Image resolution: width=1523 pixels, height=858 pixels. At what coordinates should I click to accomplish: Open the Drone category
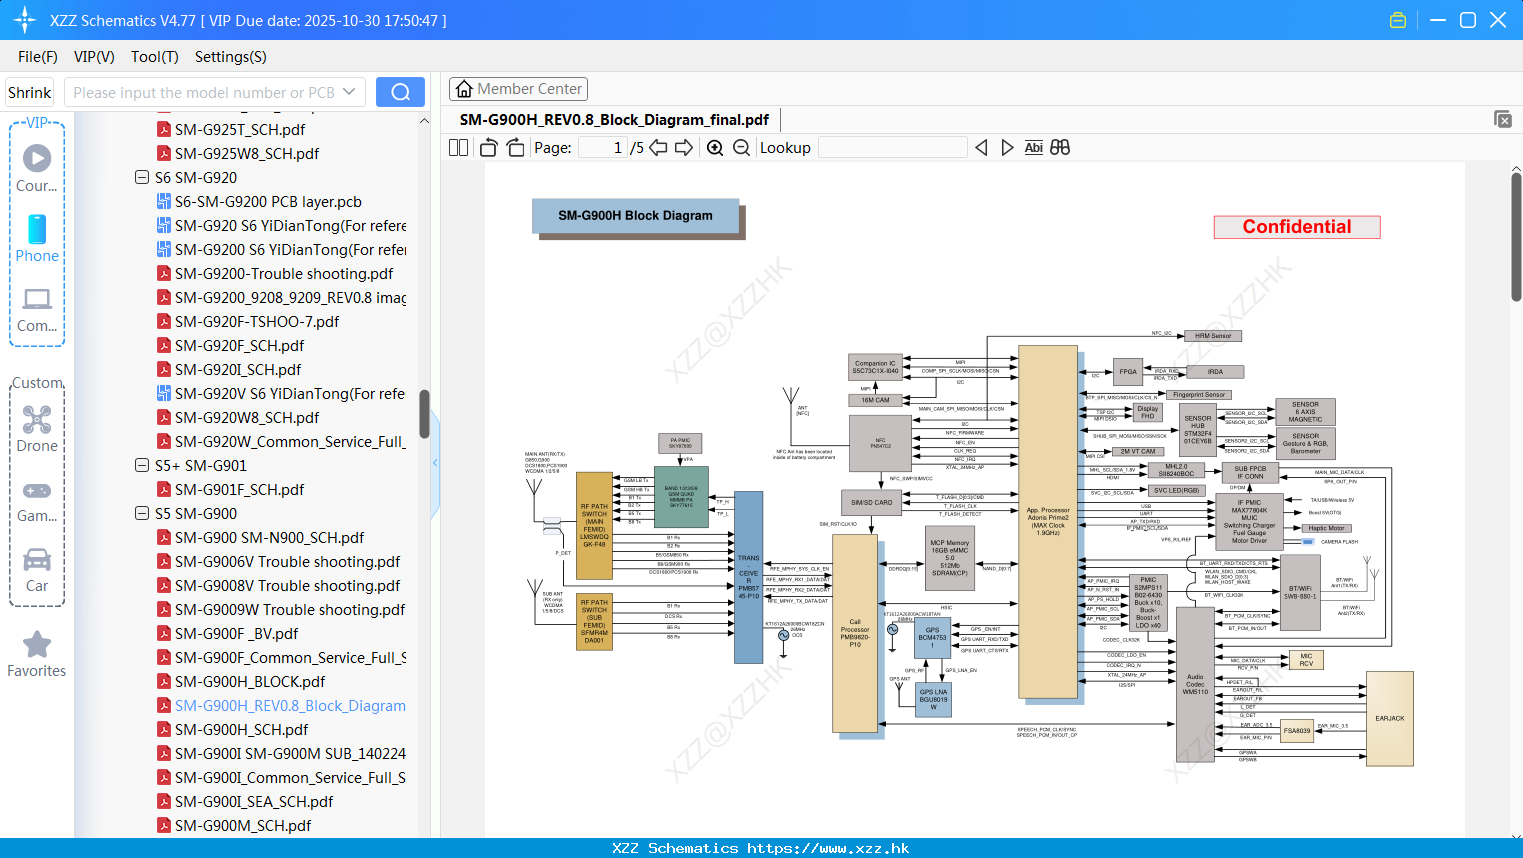[37, 428]
